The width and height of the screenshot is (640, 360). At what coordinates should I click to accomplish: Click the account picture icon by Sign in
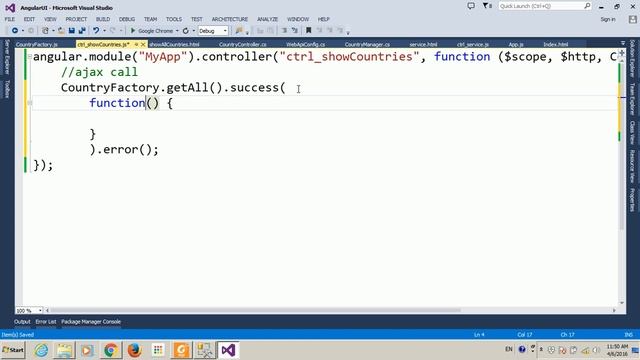point(633,19)
